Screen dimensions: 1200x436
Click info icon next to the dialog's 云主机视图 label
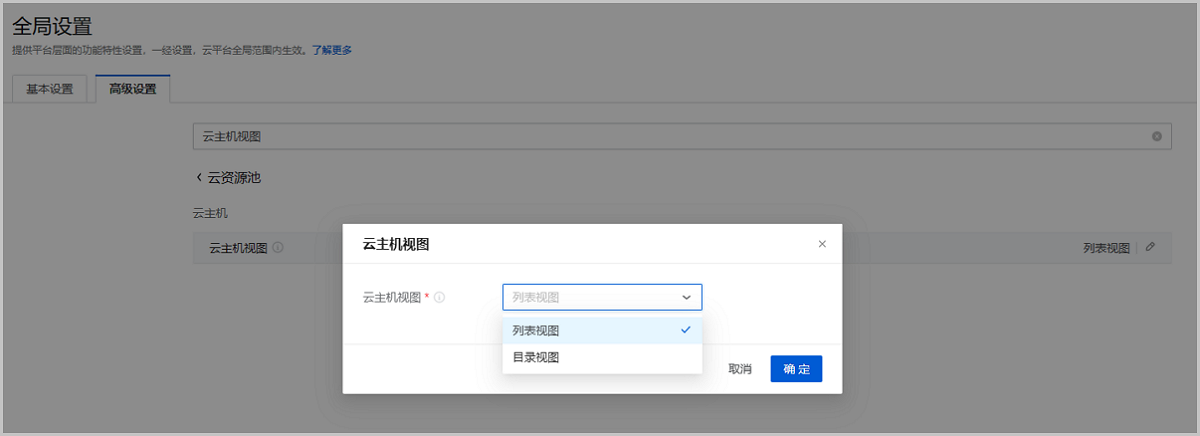pos(440,297)
